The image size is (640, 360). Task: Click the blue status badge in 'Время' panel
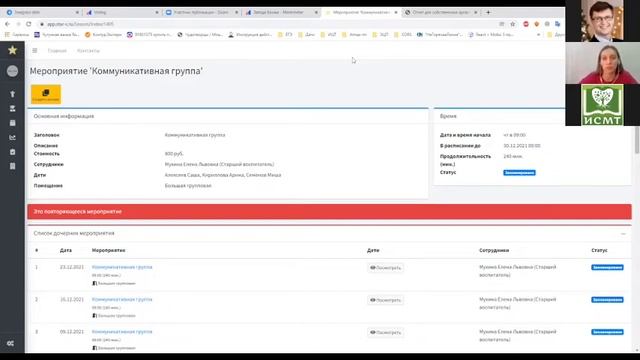coord(519,173)
